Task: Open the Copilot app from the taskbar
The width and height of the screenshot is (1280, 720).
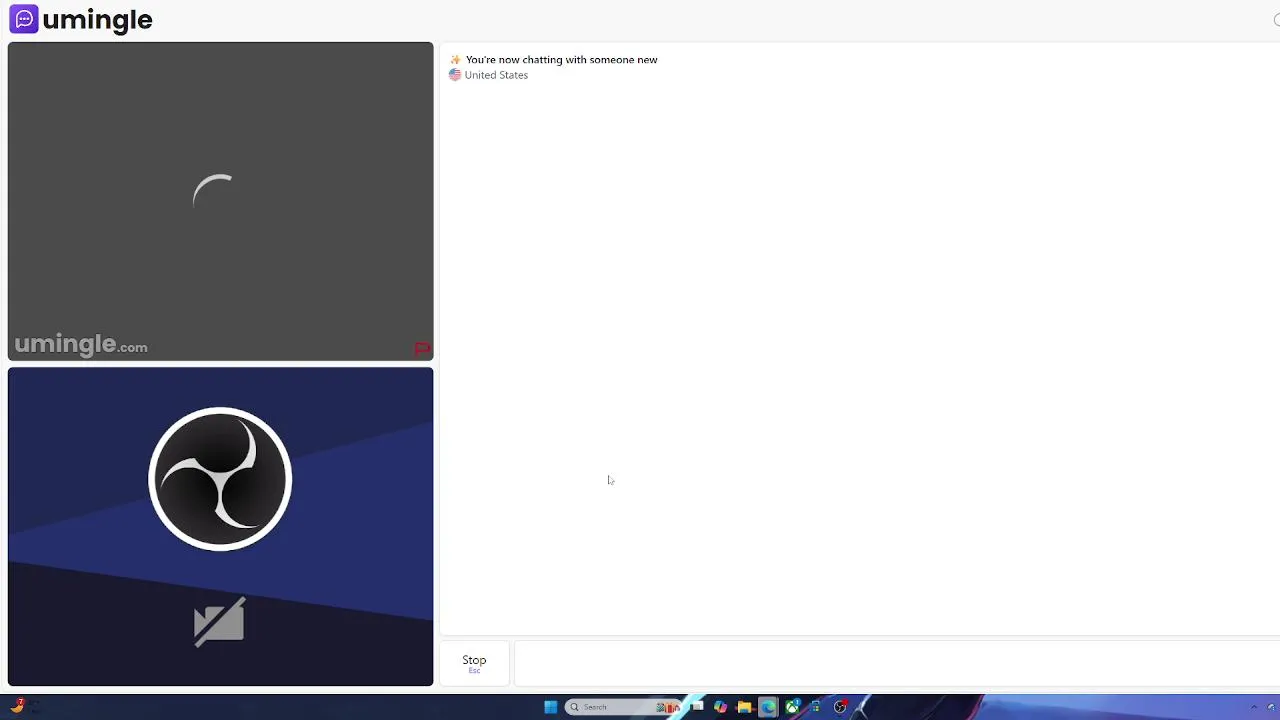Action: click(x=720, y=707)
